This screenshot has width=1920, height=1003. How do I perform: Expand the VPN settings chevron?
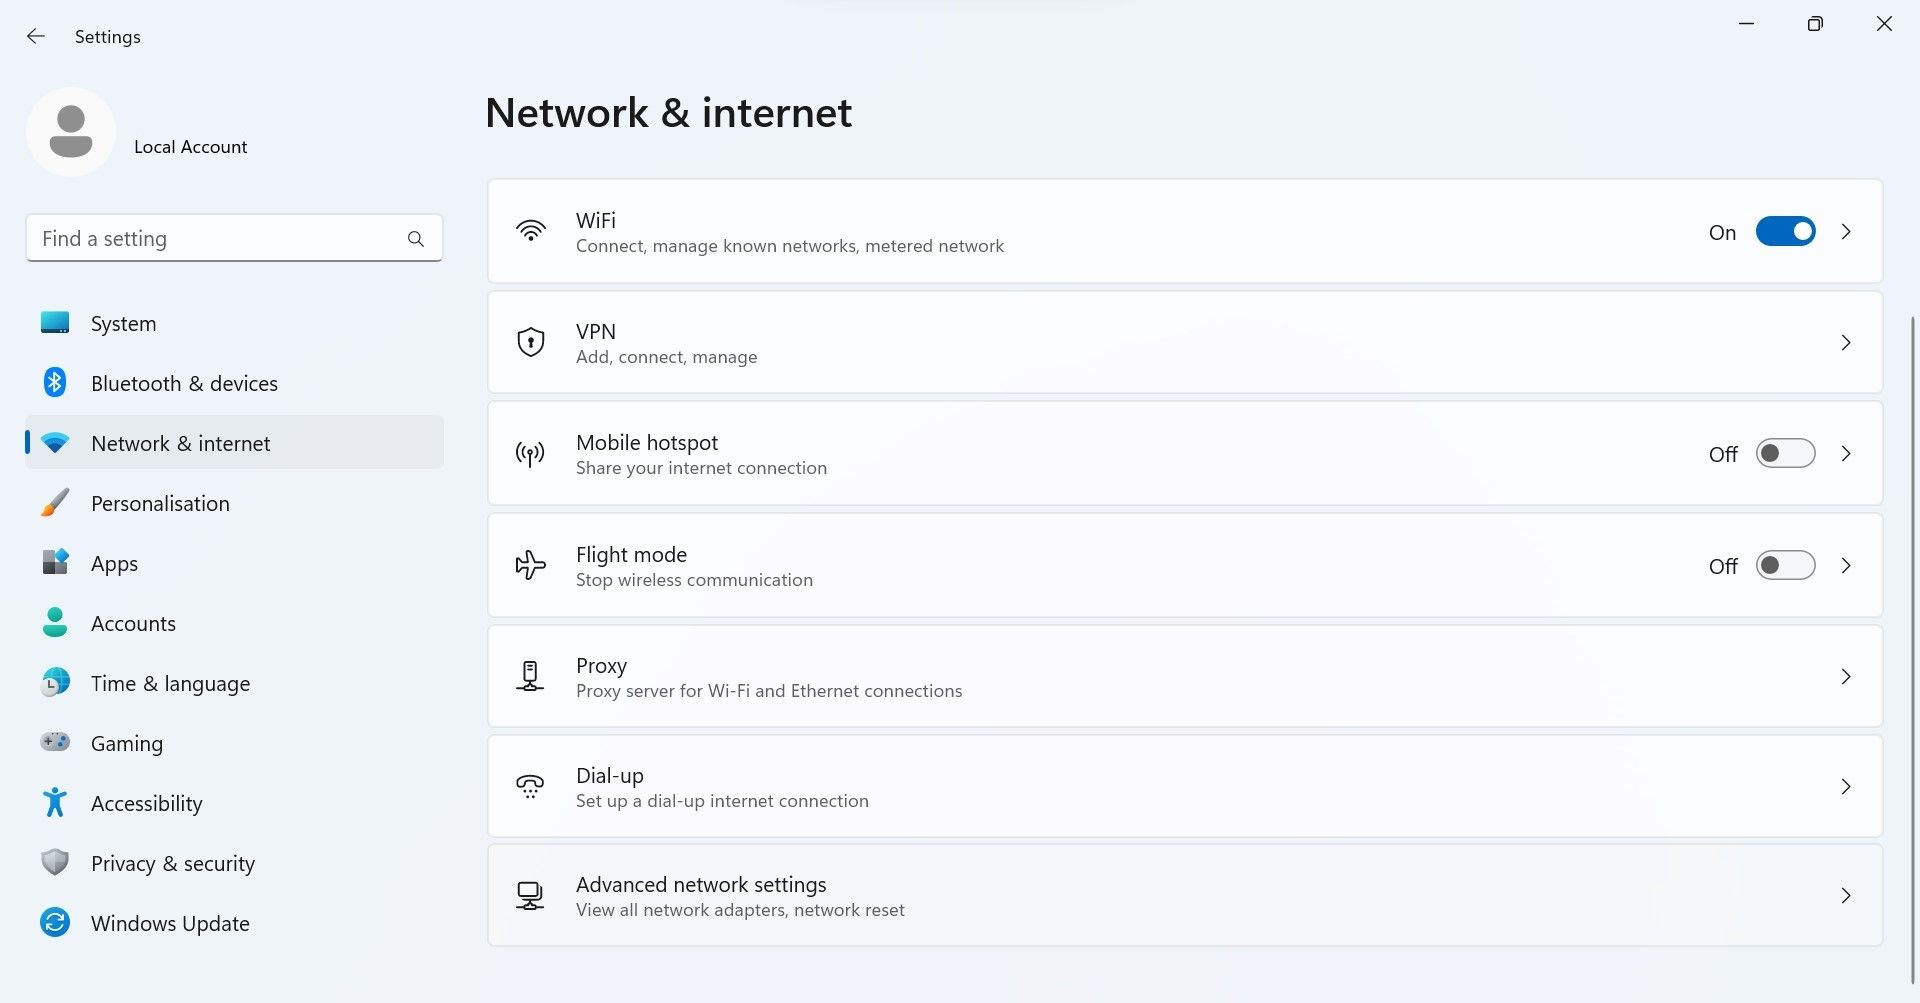[1846, 343]
